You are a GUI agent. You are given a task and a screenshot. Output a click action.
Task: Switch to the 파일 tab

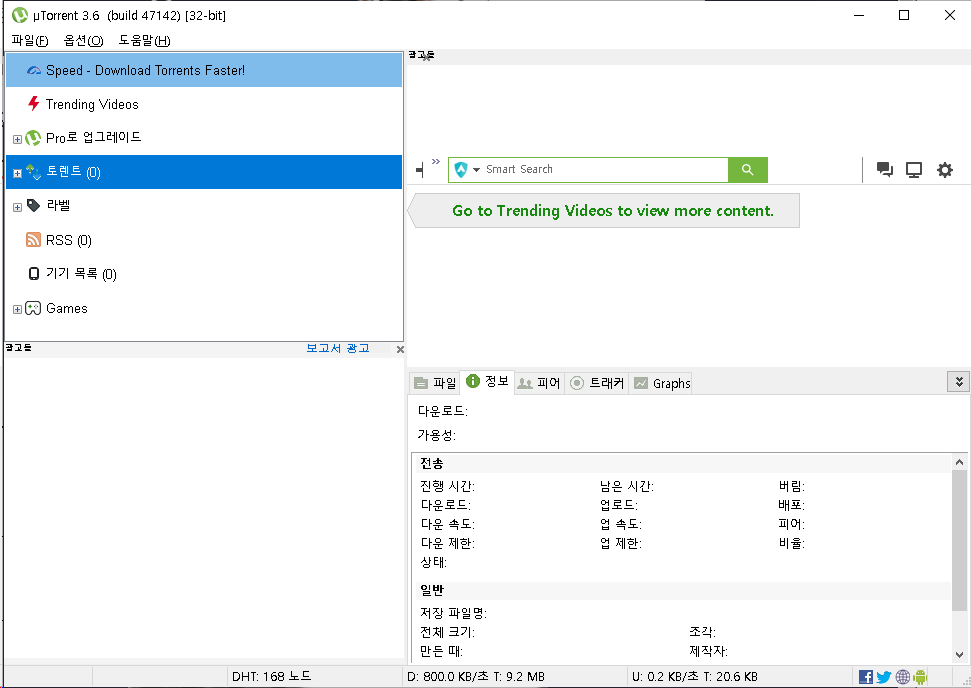[x=435, y=383]
